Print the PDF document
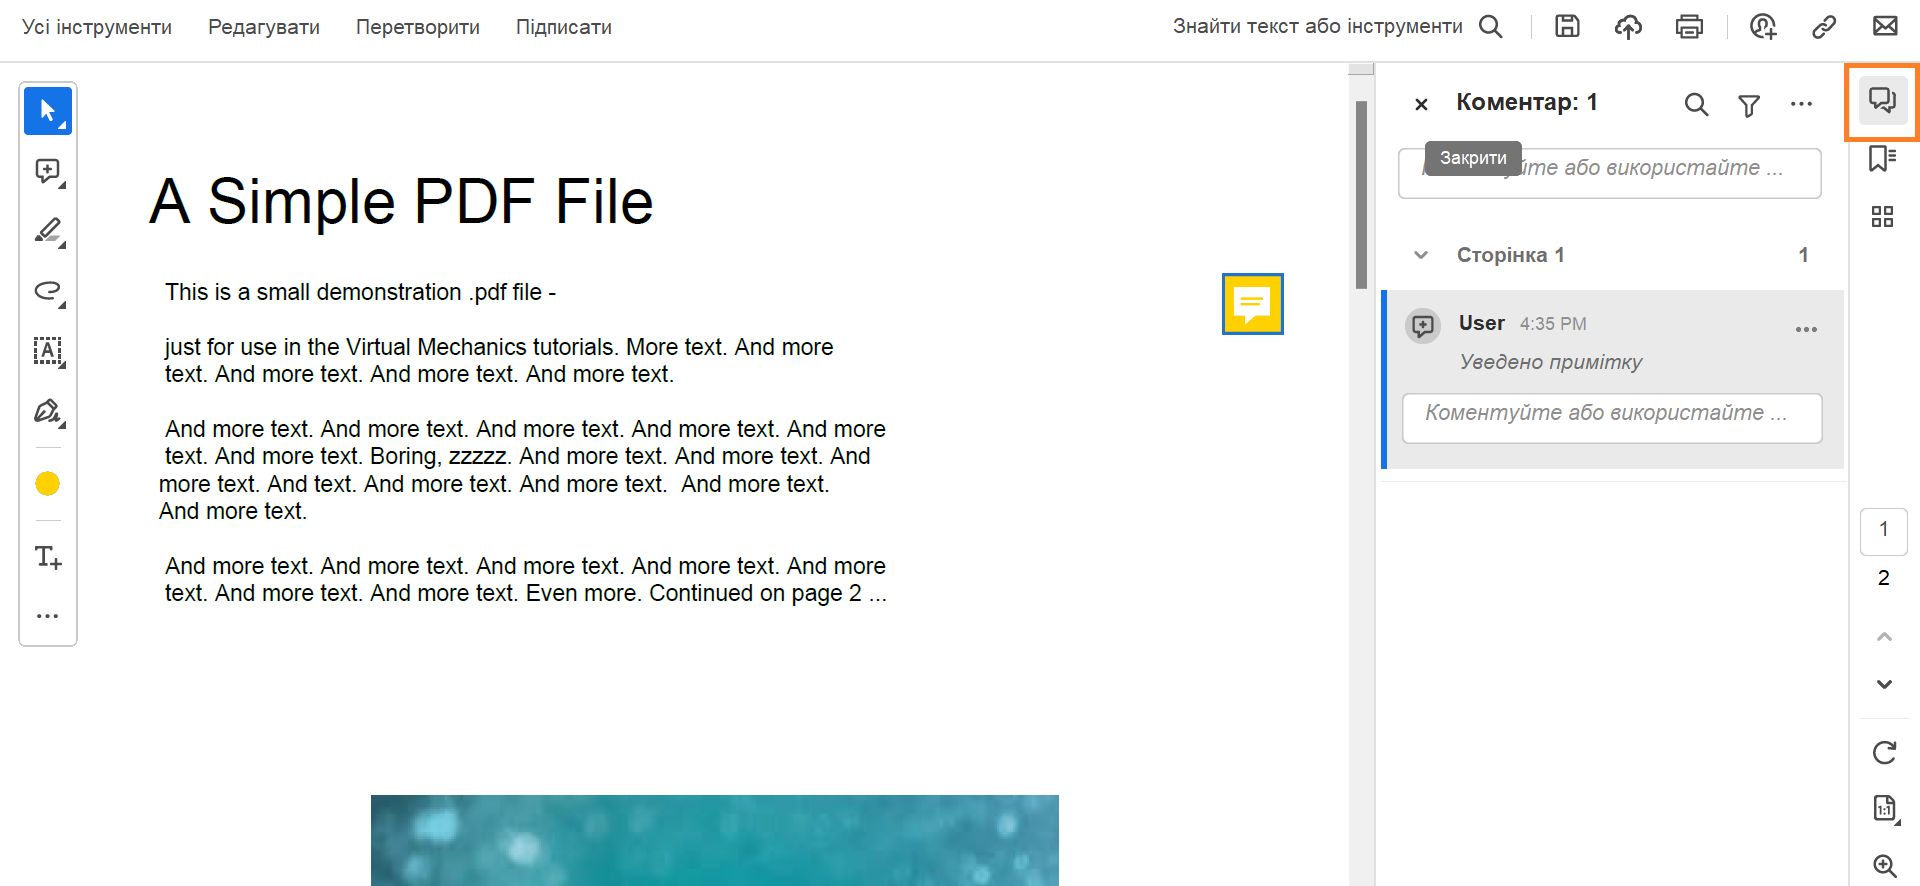Image resolution: width=1920 pixels, height=886 pixels. pos(1689,27)
